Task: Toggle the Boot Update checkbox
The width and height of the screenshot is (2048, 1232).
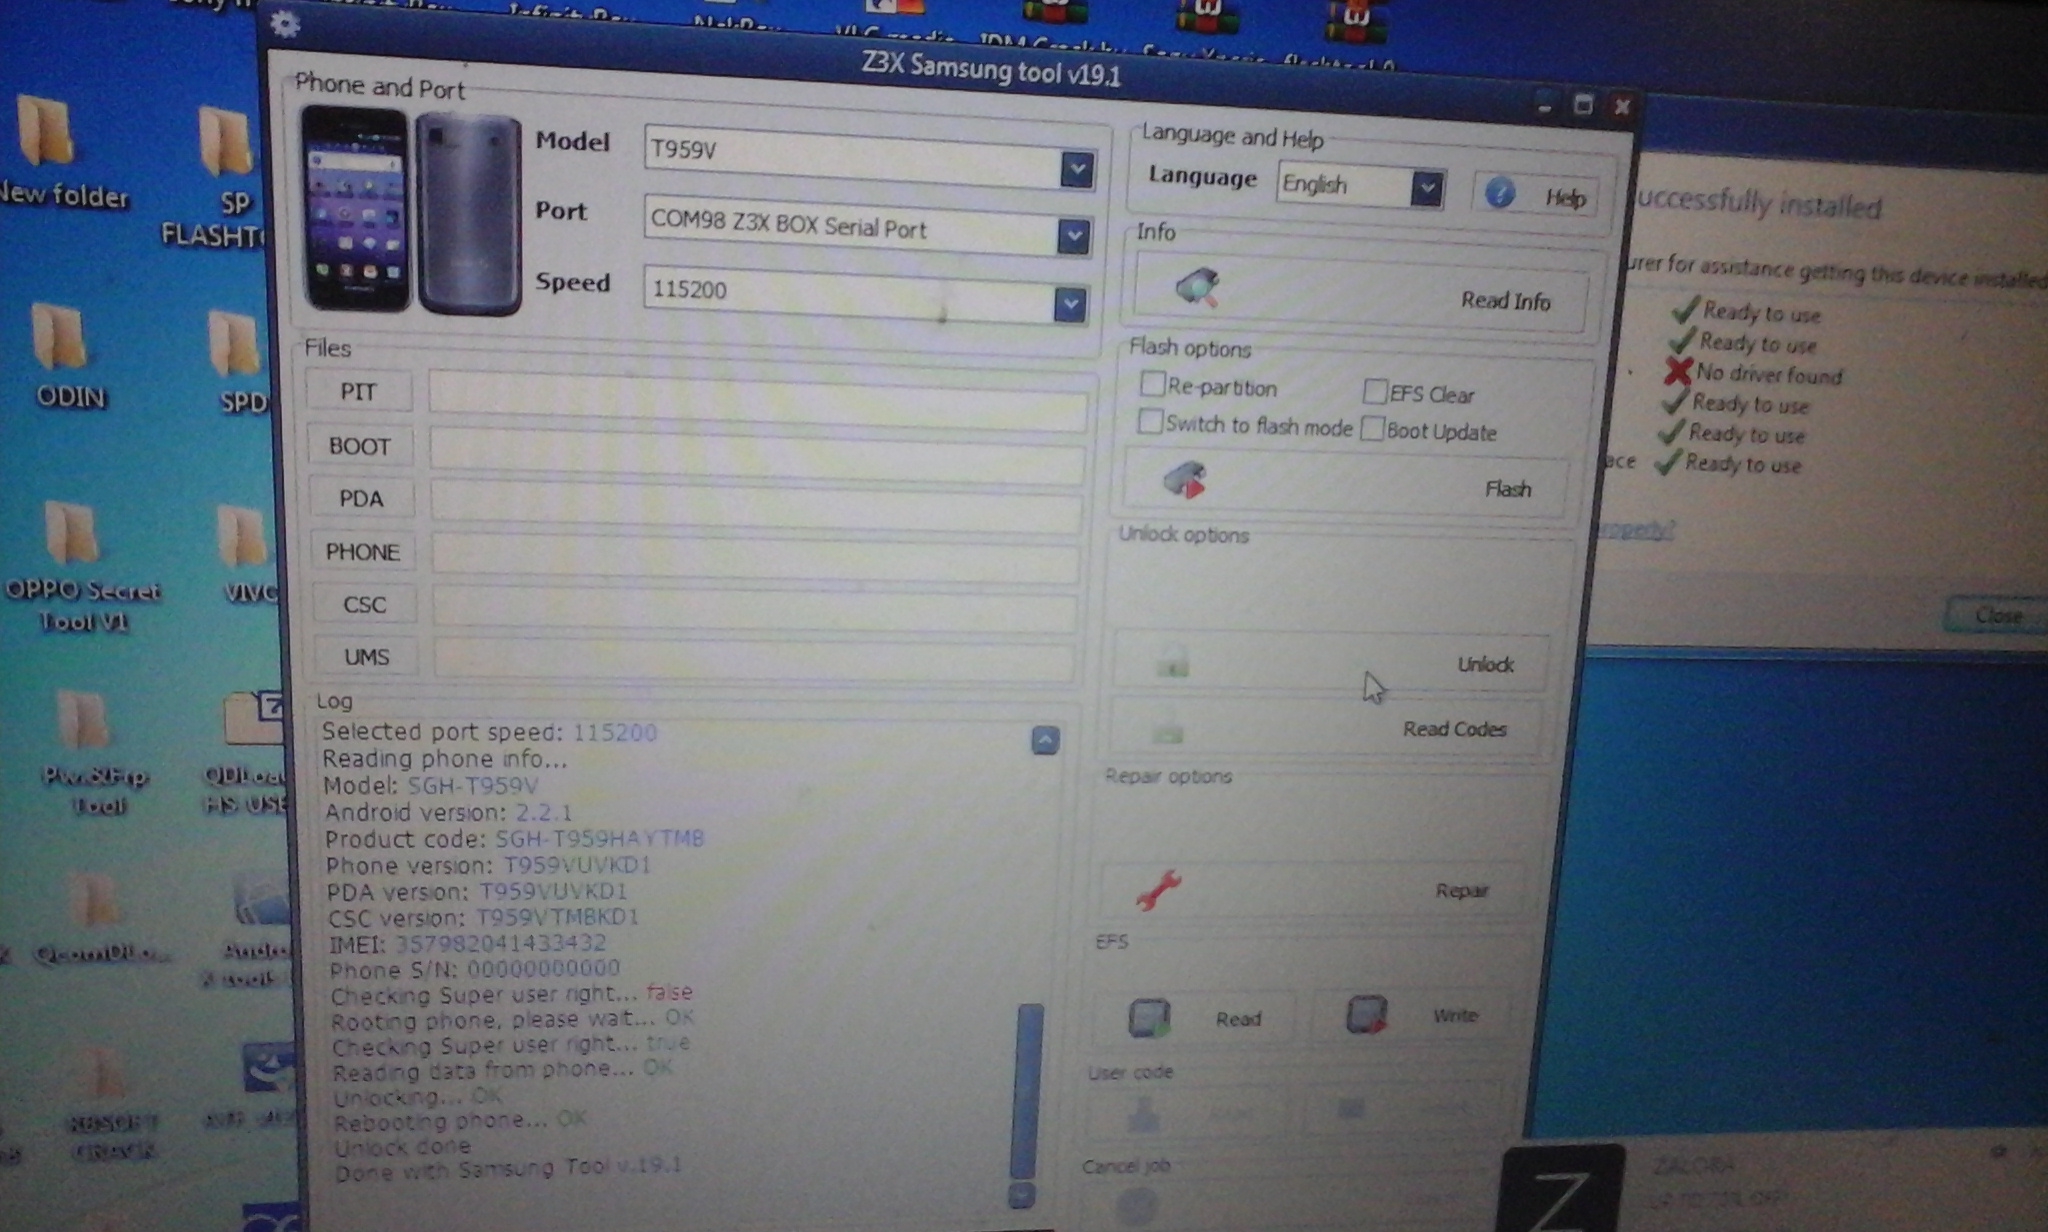Action: [1372, 429]
